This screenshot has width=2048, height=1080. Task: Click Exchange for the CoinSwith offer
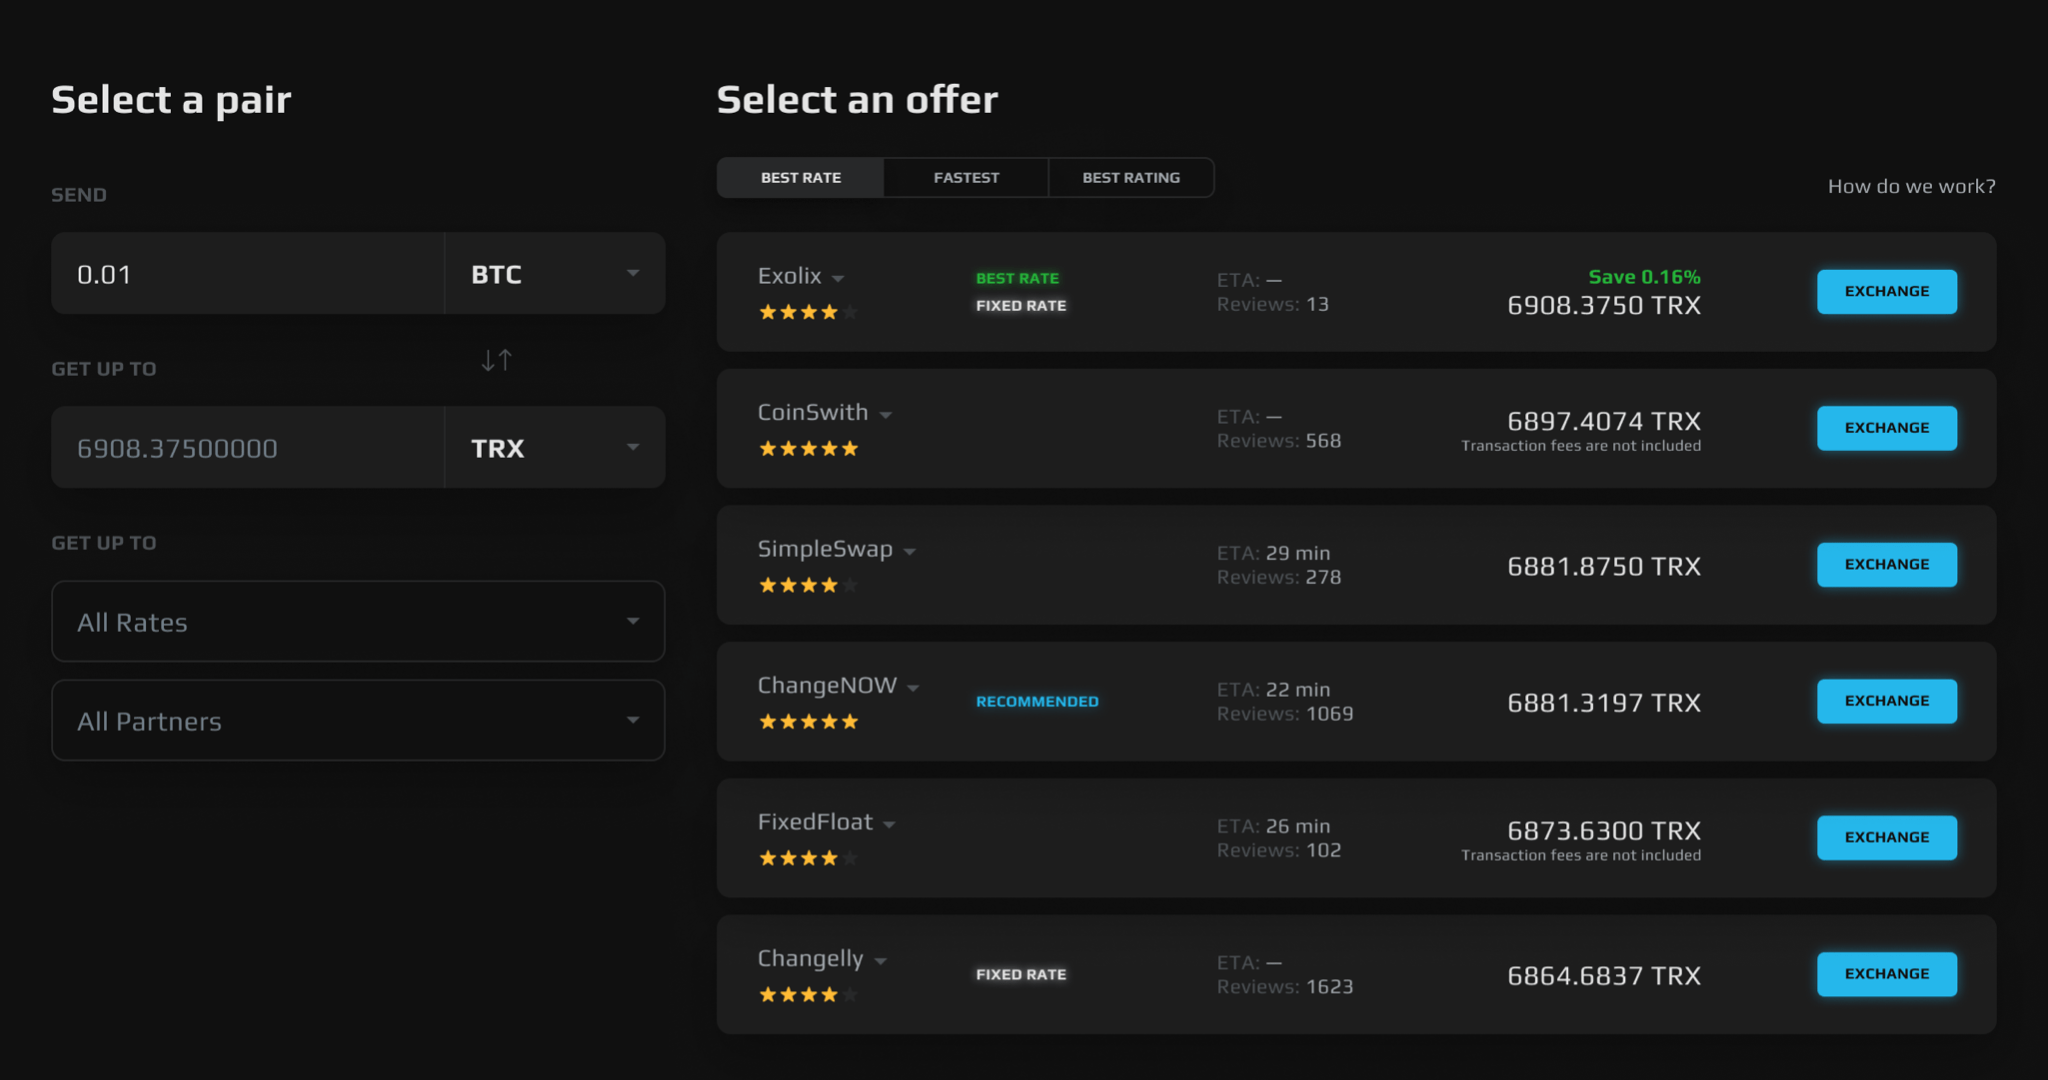[1886, 428]
